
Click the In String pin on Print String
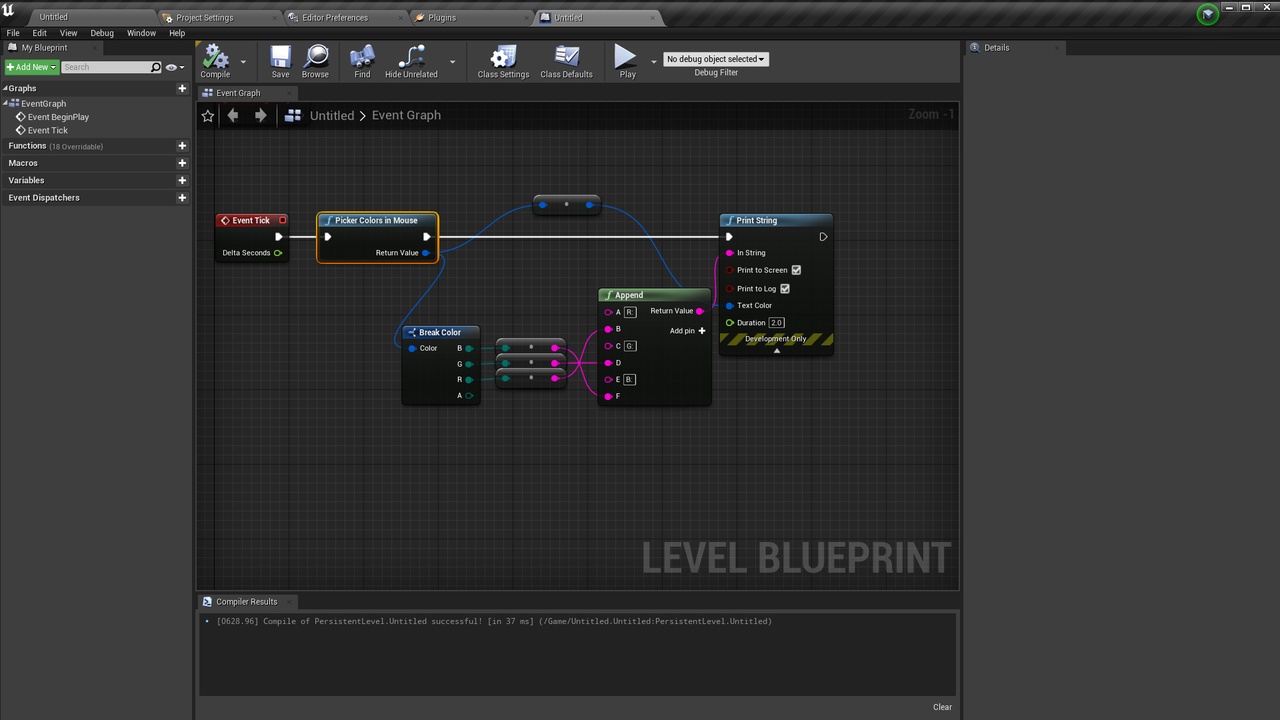click(730, 253)
